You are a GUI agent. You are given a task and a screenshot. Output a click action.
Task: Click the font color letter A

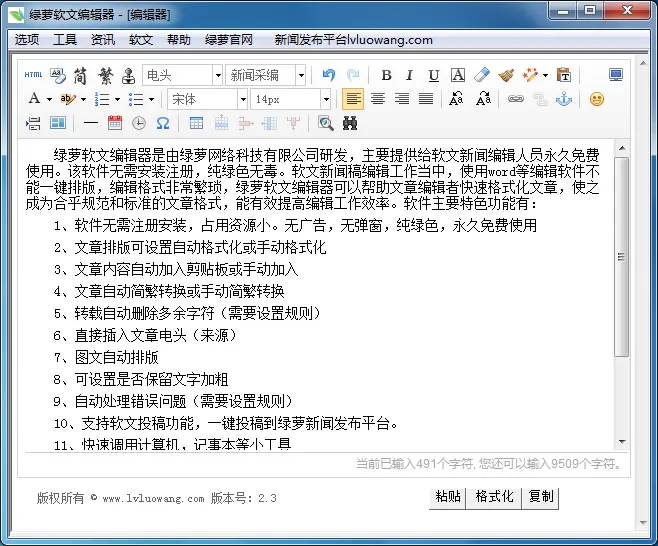coord(34,99)
